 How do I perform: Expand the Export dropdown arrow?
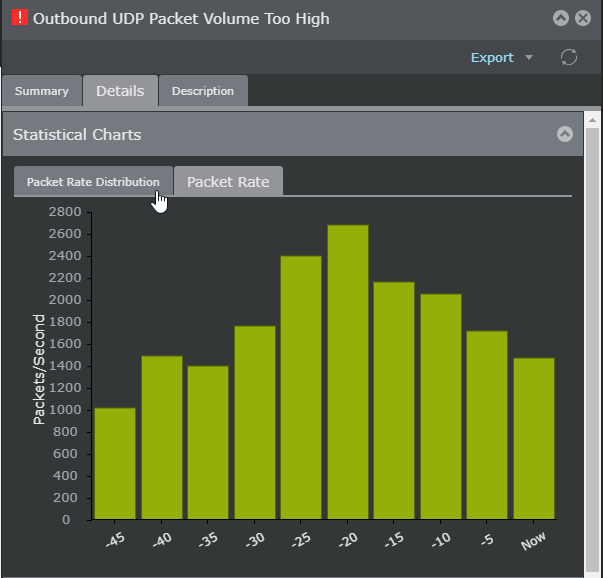529,57
